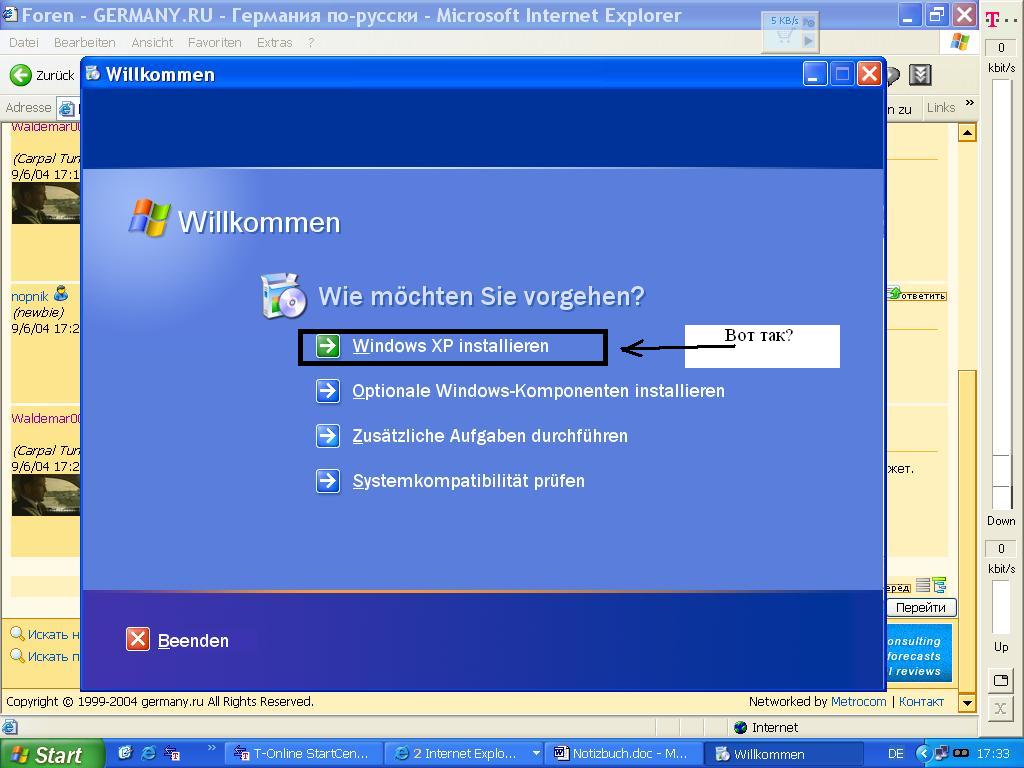Image resolution: width=1024 pixels, height=768 pixels.
Task: Click the T-Online logo in side panel
Action: click(x=1000, y=20)
